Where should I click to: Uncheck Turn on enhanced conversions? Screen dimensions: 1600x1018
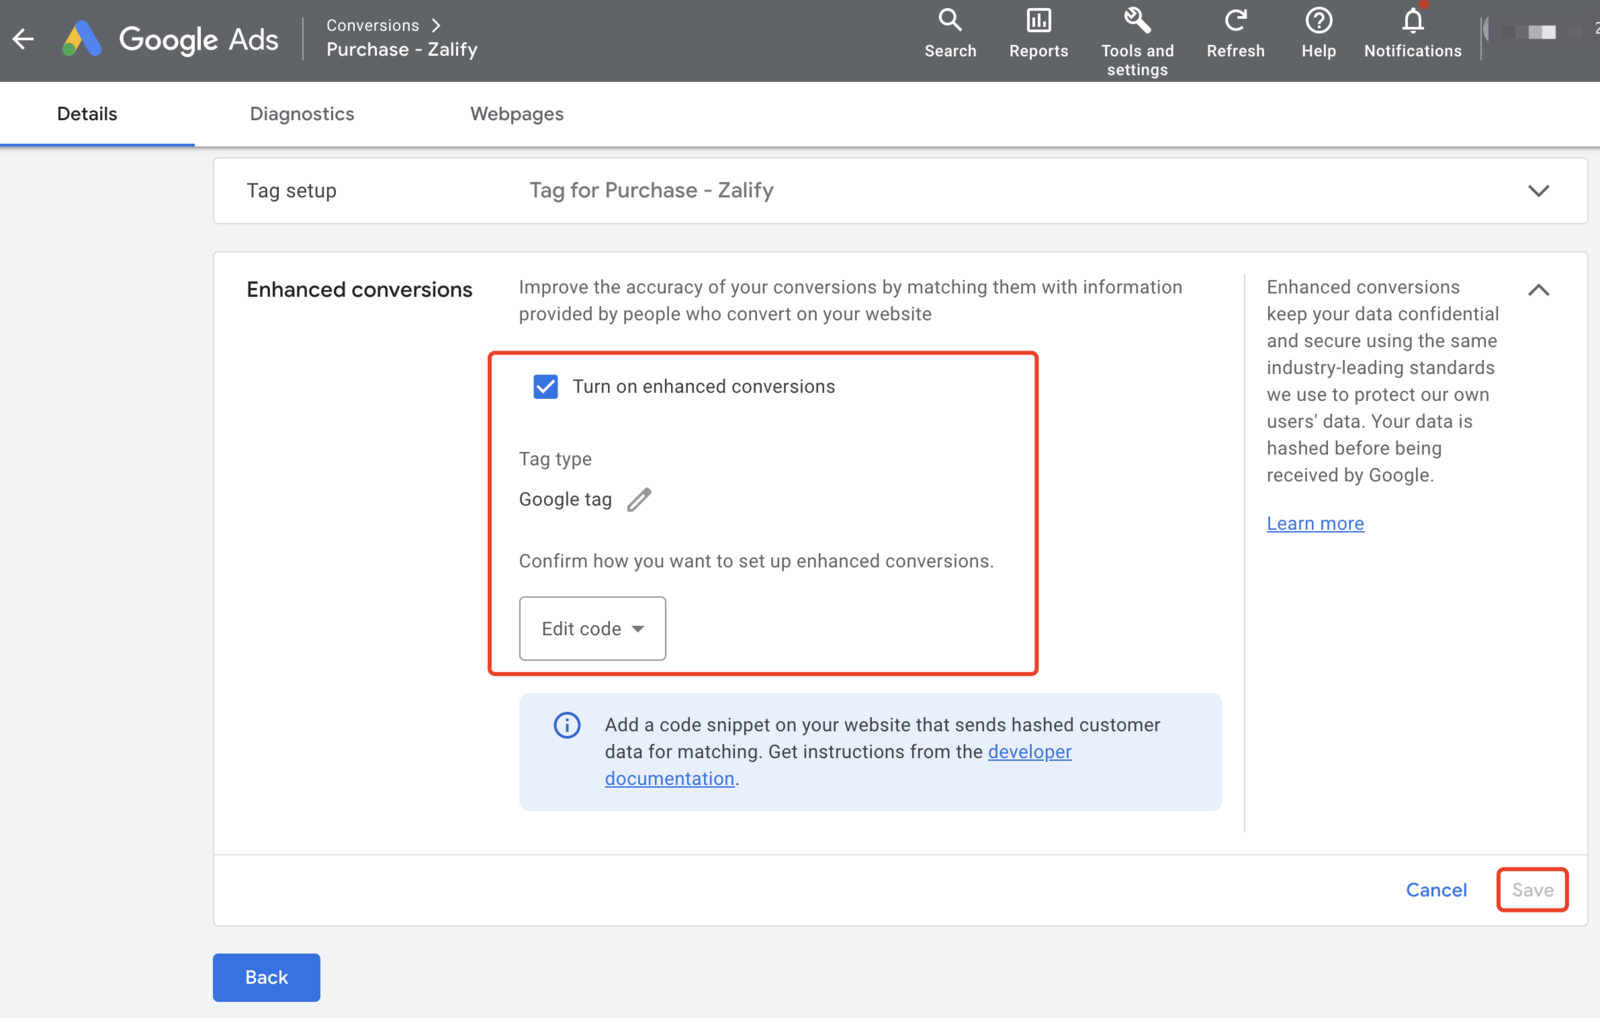[546, 387]
